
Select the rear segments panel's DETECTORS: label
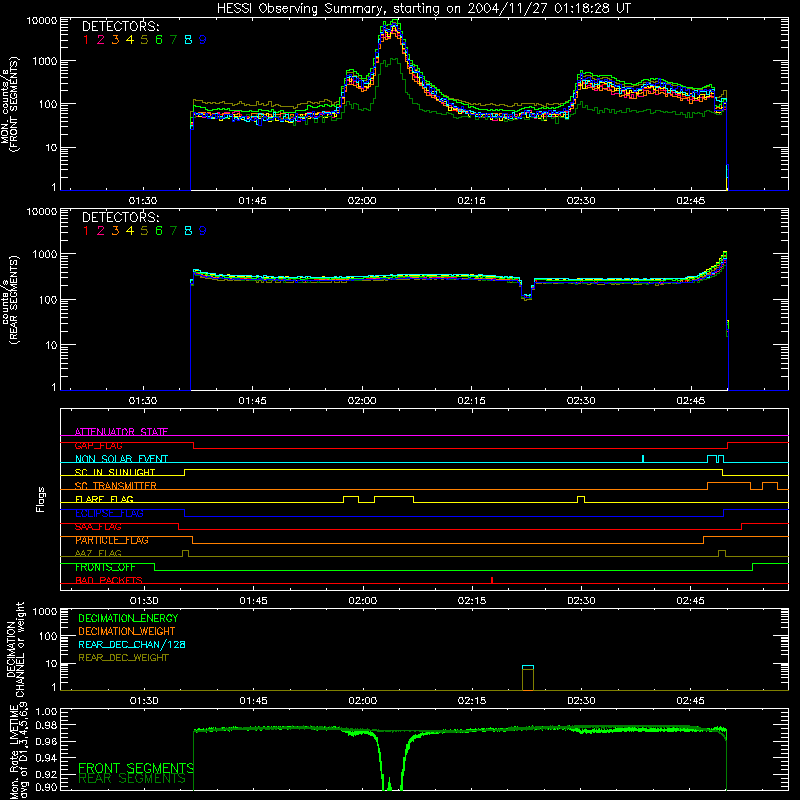point(120,218)
